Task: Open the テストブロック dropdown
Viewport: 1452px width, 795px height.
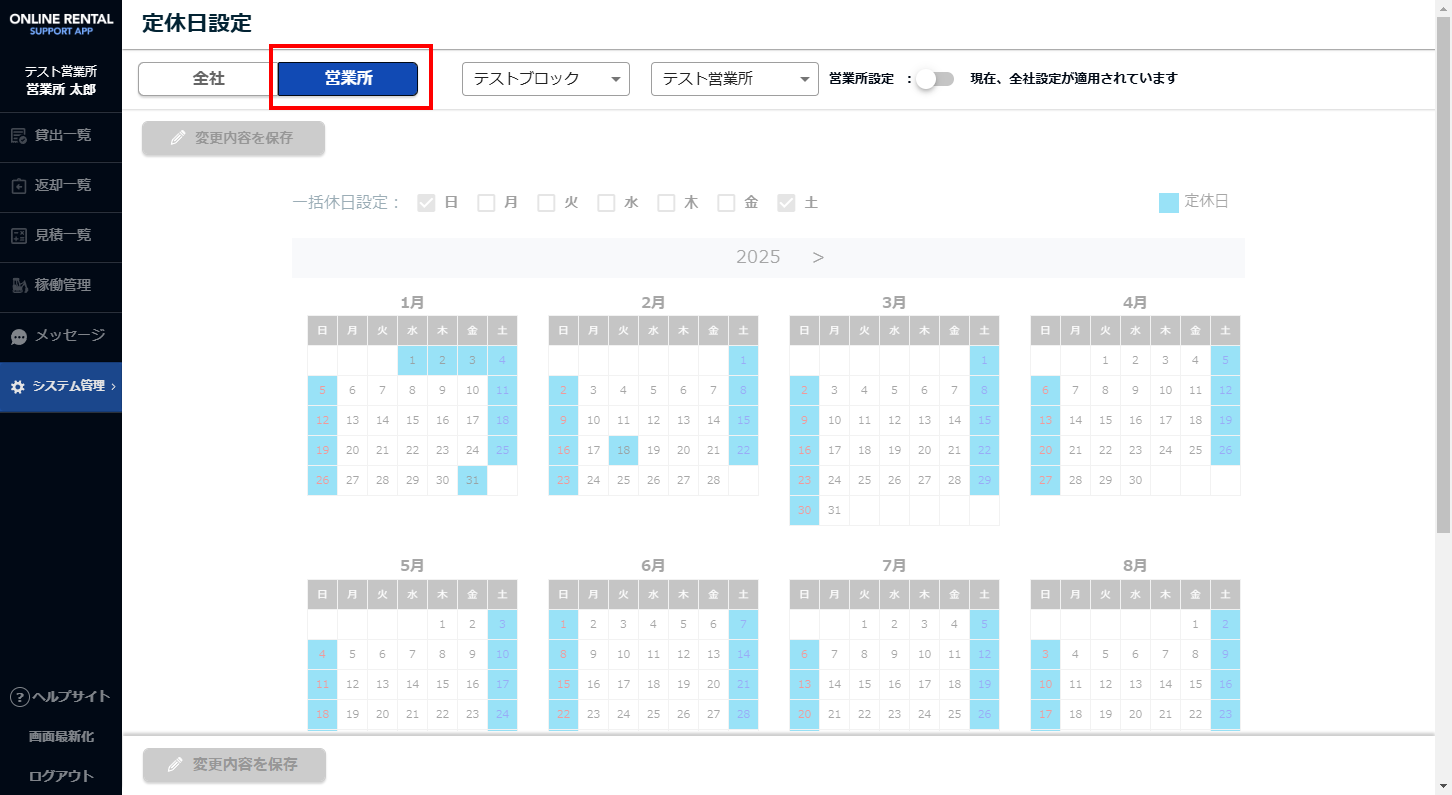Action: (x=545, y=79)
